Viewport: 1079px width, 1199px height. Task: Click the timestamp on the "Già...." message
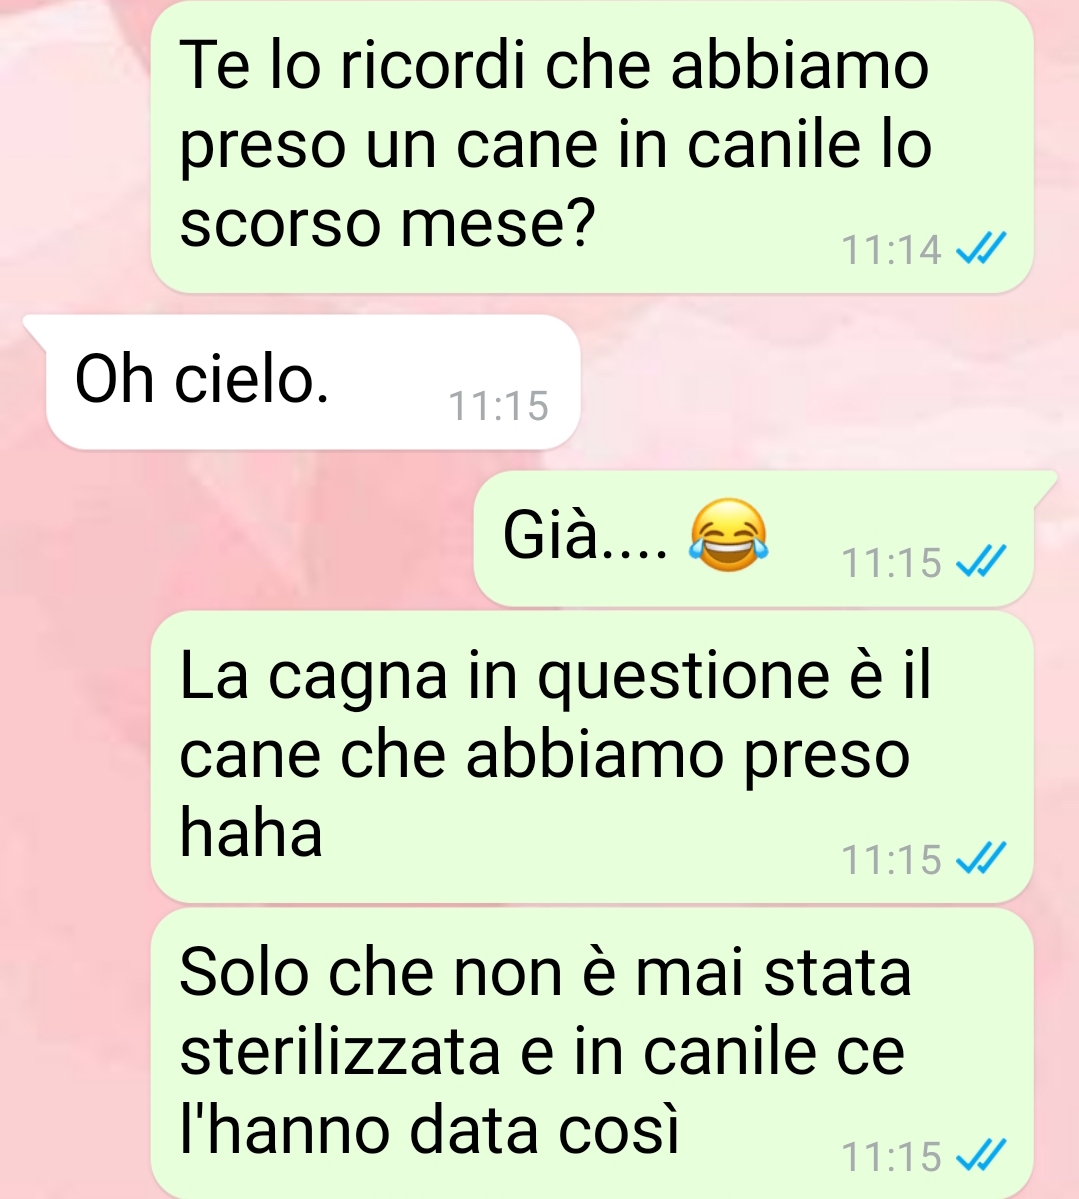pyautogui.click(x=891, y=563)
